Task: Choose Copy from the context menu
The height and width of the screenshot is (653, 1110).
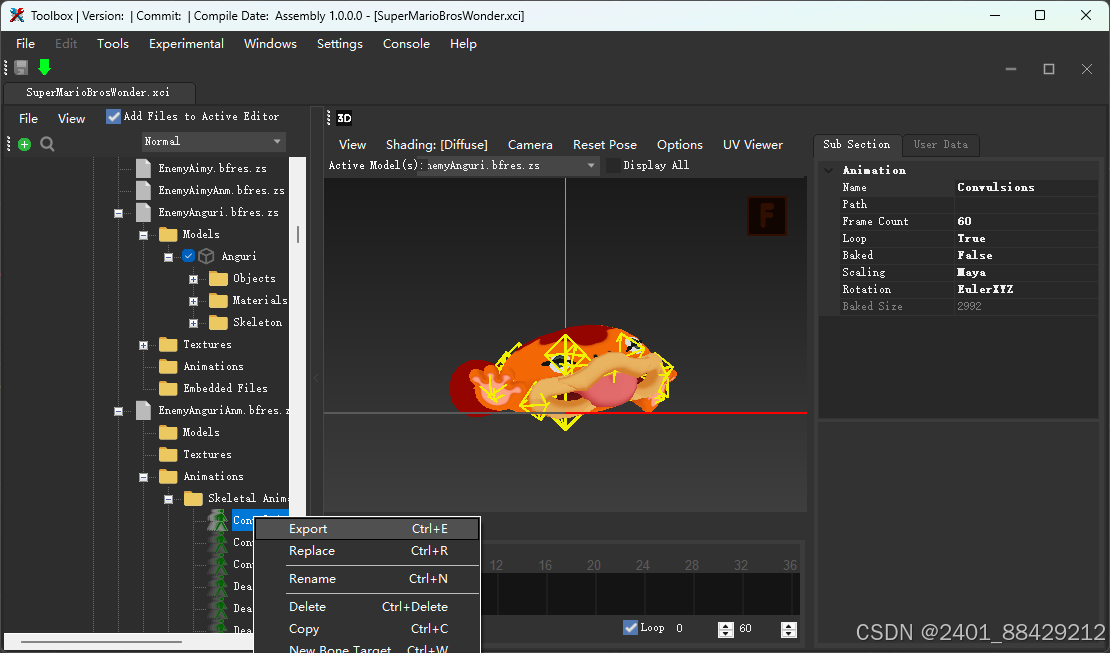Action: (367, 628)
